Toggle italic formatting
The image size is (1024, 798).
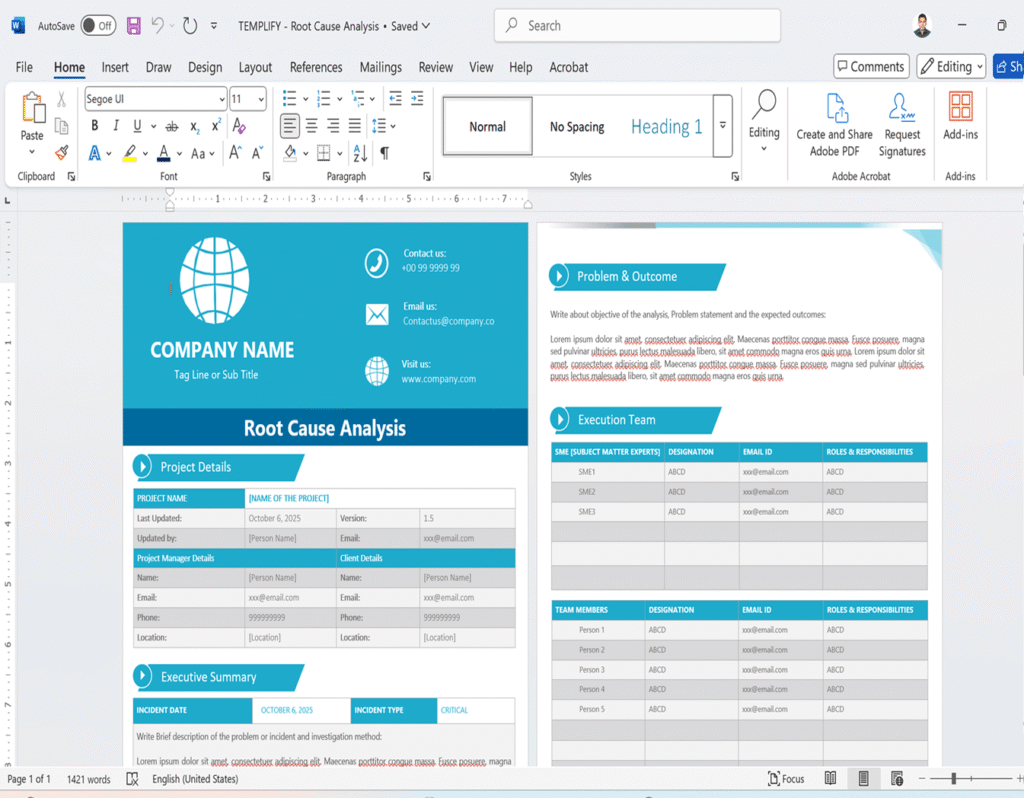(x=116, y=126)
